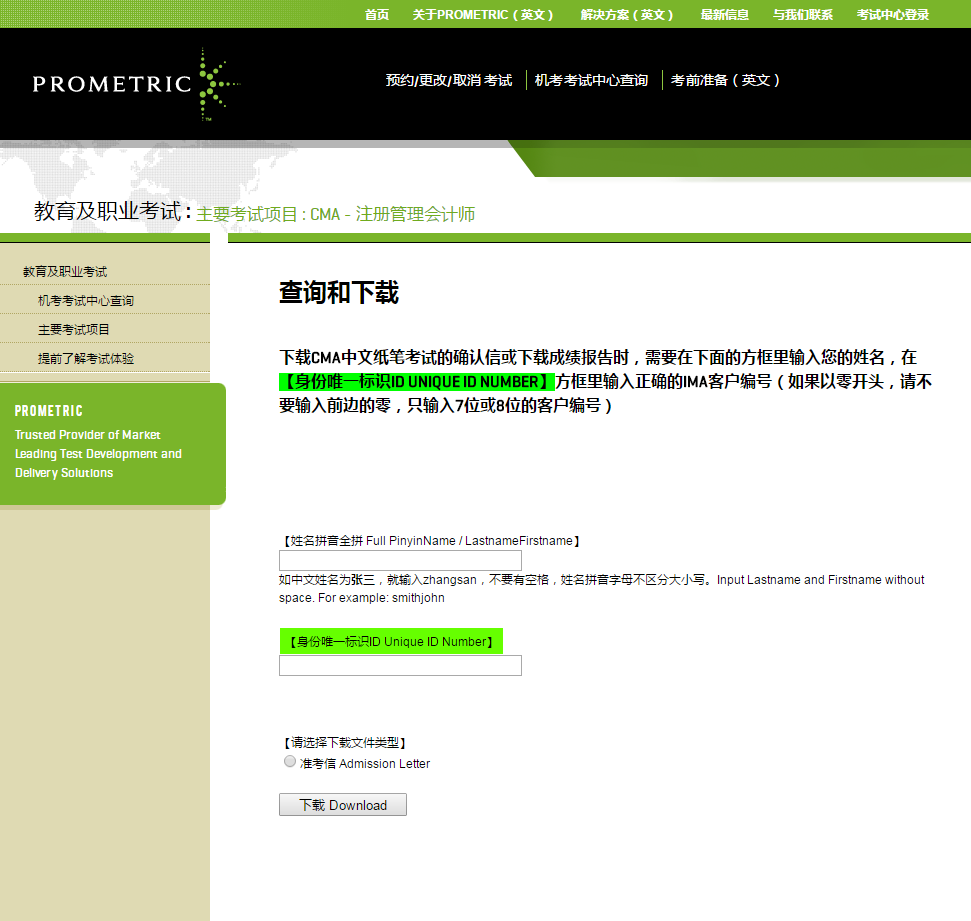Open the 首页 home link
The height and width of the screenshot is (921, 971).
(x=377, y=14)
